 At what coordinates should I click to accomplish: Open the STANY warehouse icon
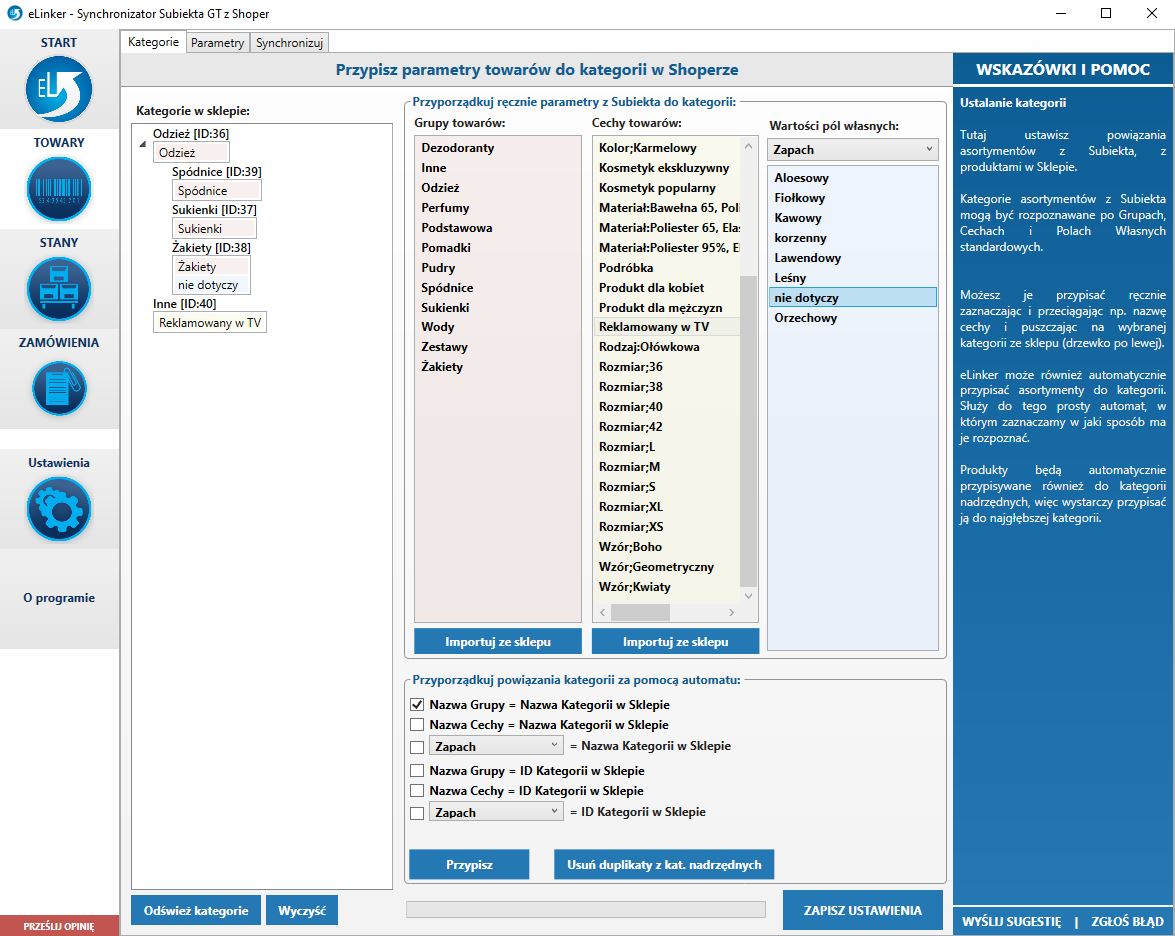(x=59, y=289)
